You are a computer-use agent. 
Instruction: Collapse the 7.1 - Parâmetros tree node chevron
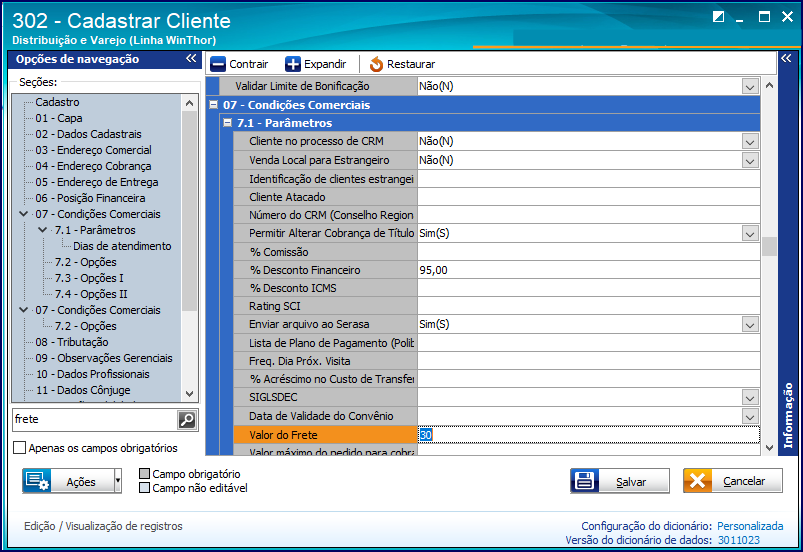tap(43, 230)
